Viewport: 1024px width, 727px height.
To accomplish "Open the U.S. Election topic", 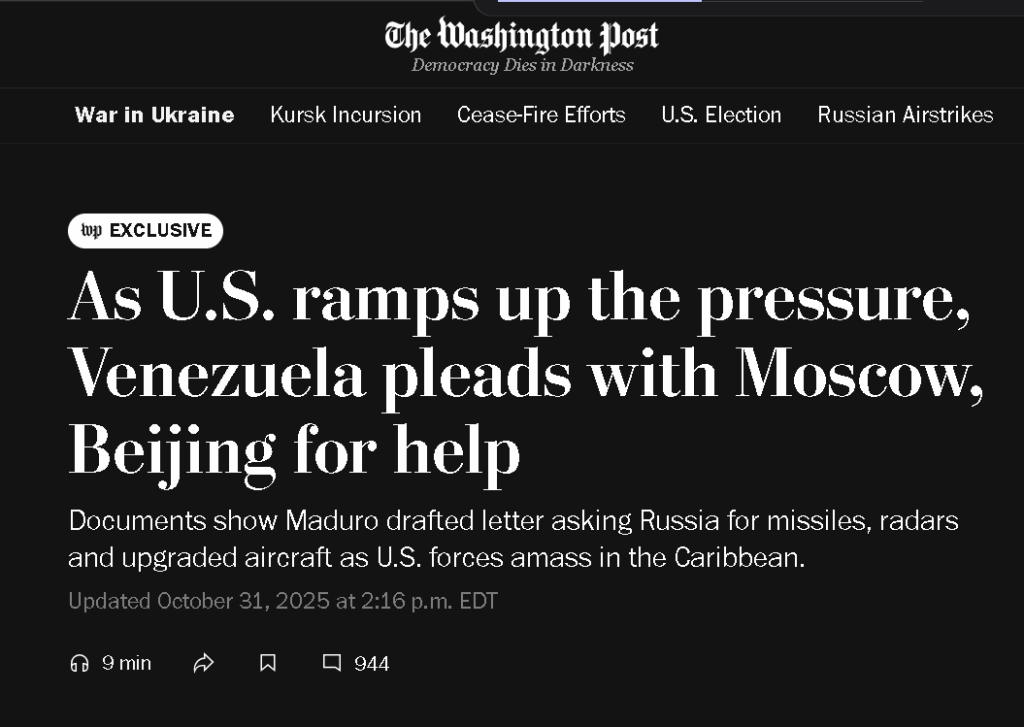I will pyautogui.click(x=721, y=115).
